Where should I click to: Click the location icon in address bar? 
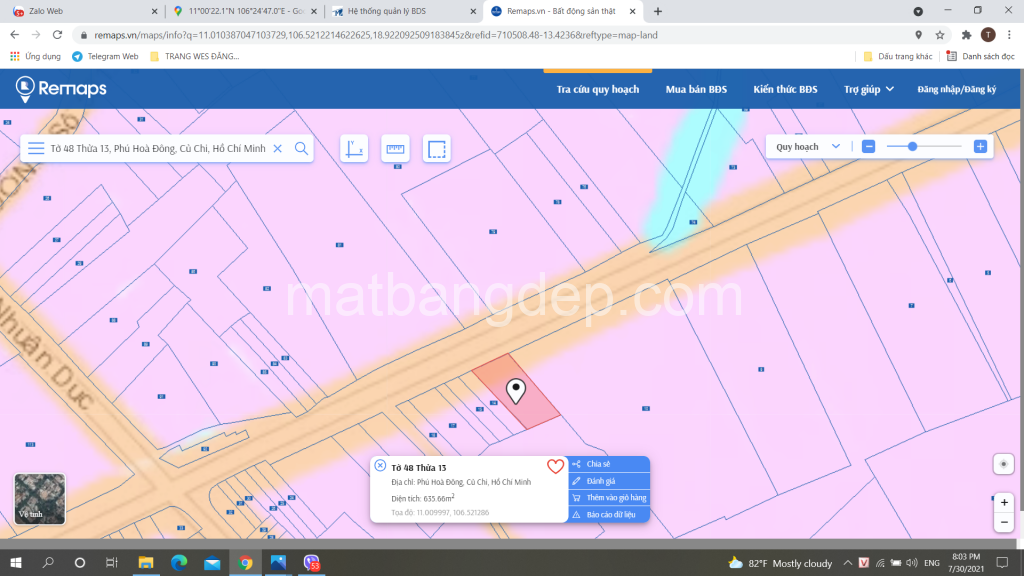click(918, 35)
